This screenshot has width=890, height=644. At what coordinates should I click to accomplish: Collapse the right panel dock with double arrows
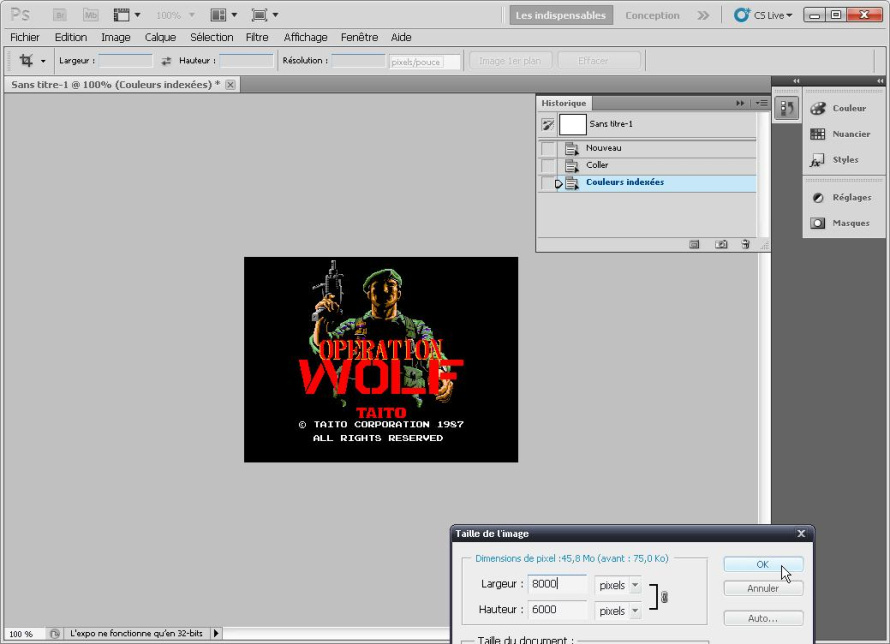(x=880, y=81)
